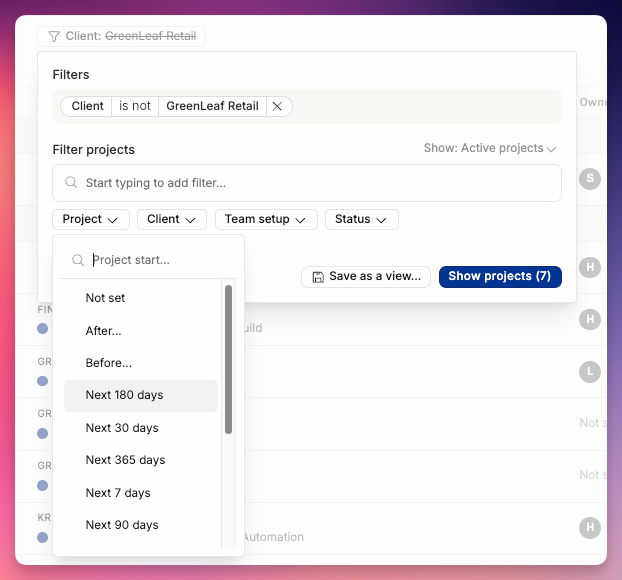Click the Project start search field

pos(148,260)
